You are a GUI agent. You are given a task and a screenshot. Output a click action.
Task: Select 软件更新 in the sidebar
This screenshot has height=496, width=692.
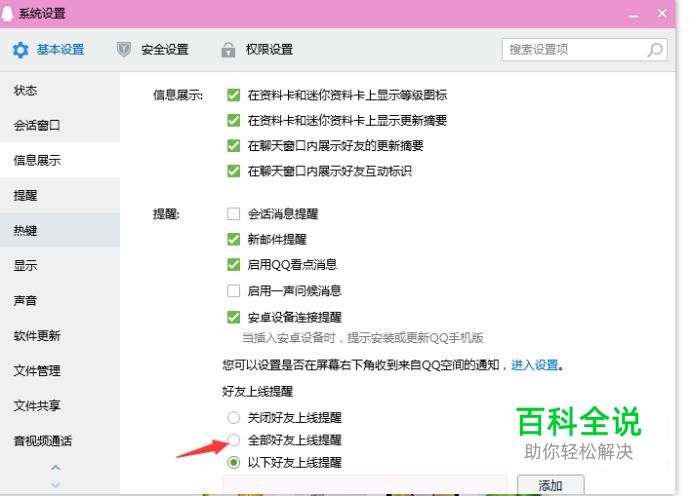(60, 335)
